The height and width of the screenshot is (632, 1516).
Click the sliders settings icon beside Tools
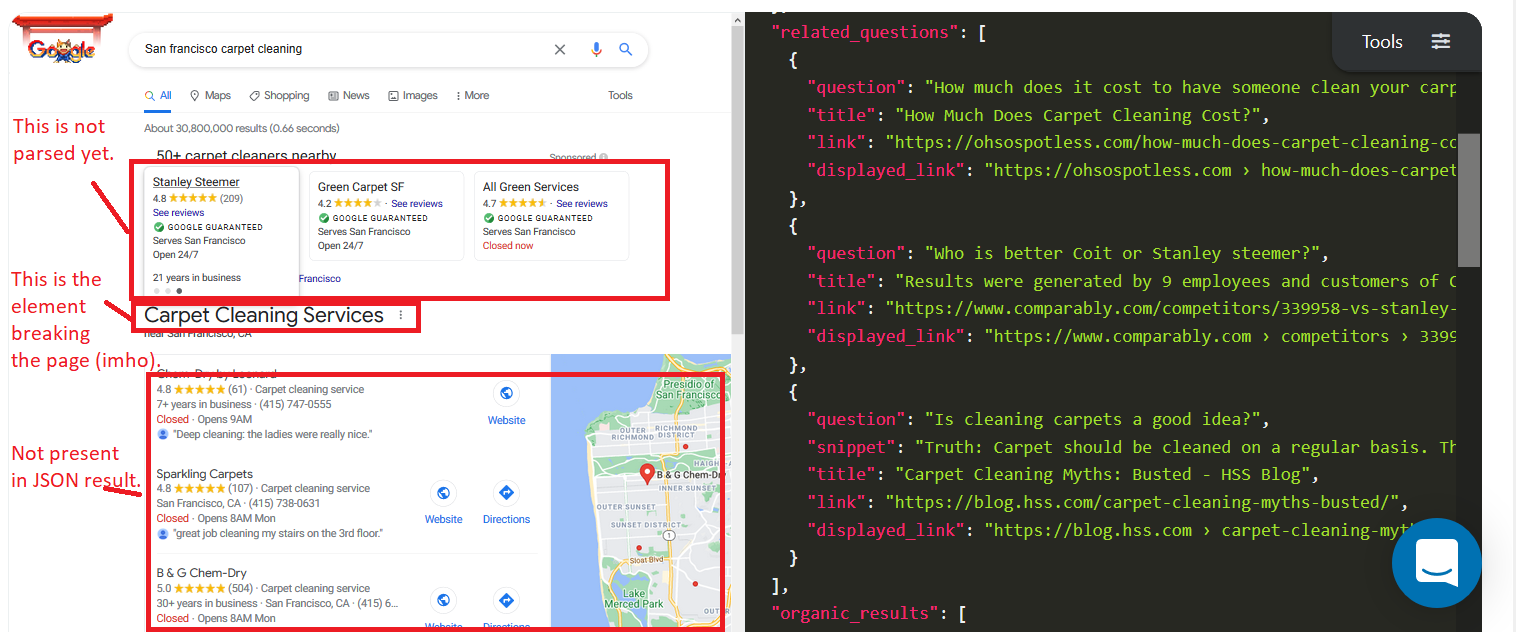click(x=1440, y=42)
